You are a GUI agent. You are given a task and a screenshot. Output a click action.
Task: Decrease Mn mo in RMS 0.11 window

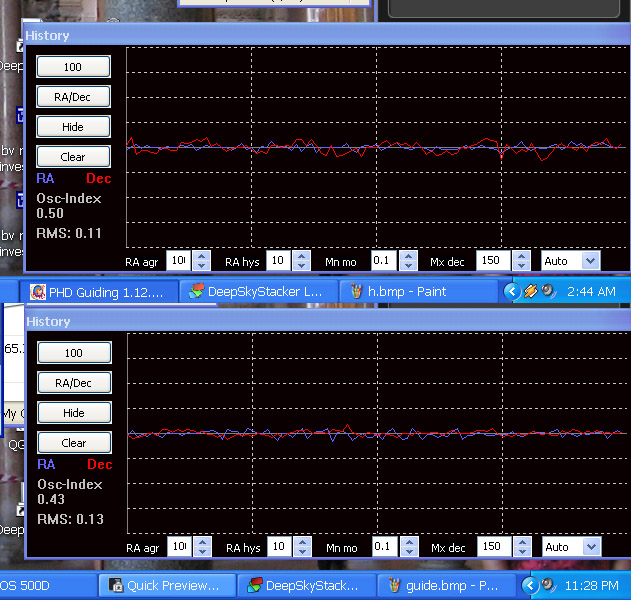pyautogui.click(x=408, y=265)
